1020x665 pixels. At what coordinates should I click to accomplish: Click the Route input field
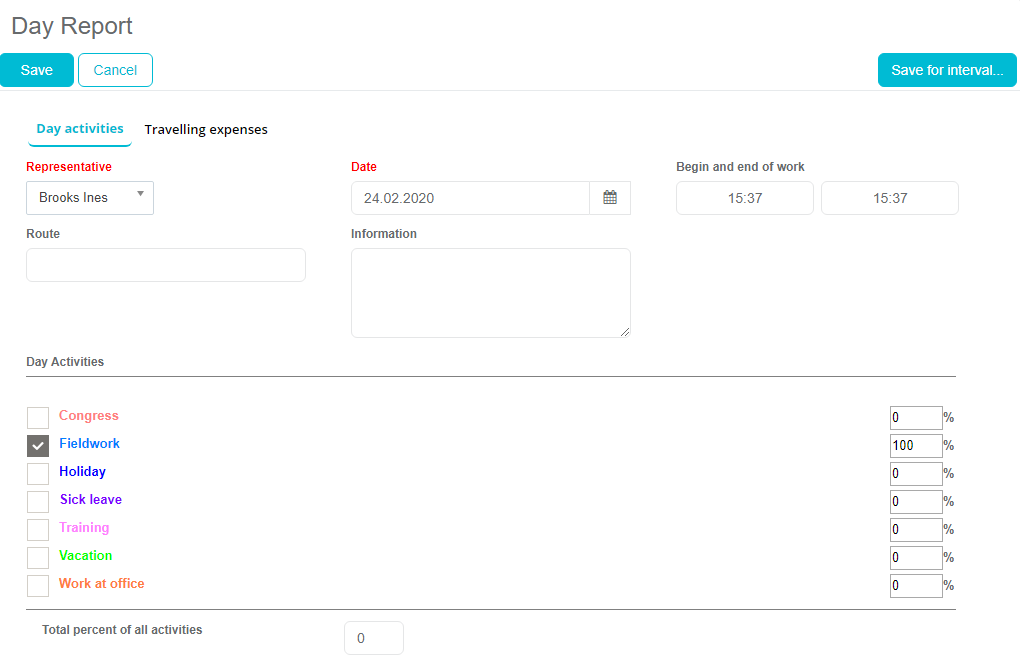point(166,265)
